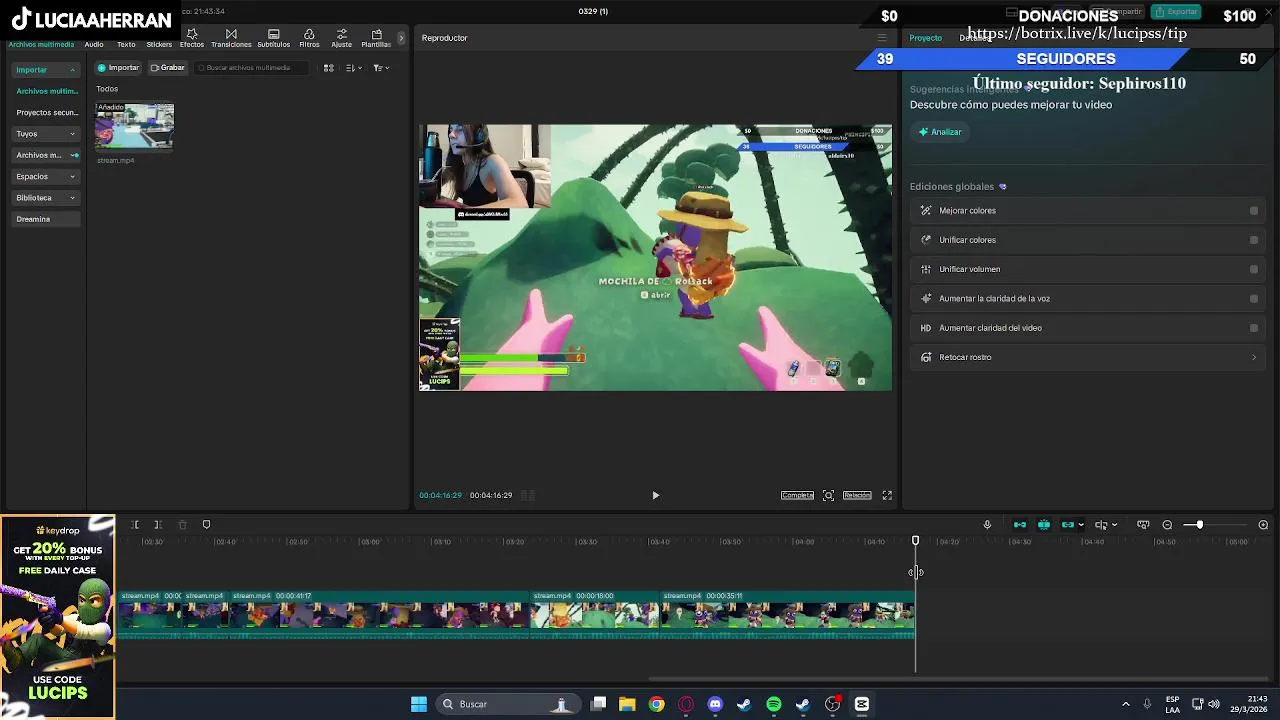Enable Aumentar la claridad de la voz checkbox
Screen dimensions: 1280x720
[x=1254, y=298]
